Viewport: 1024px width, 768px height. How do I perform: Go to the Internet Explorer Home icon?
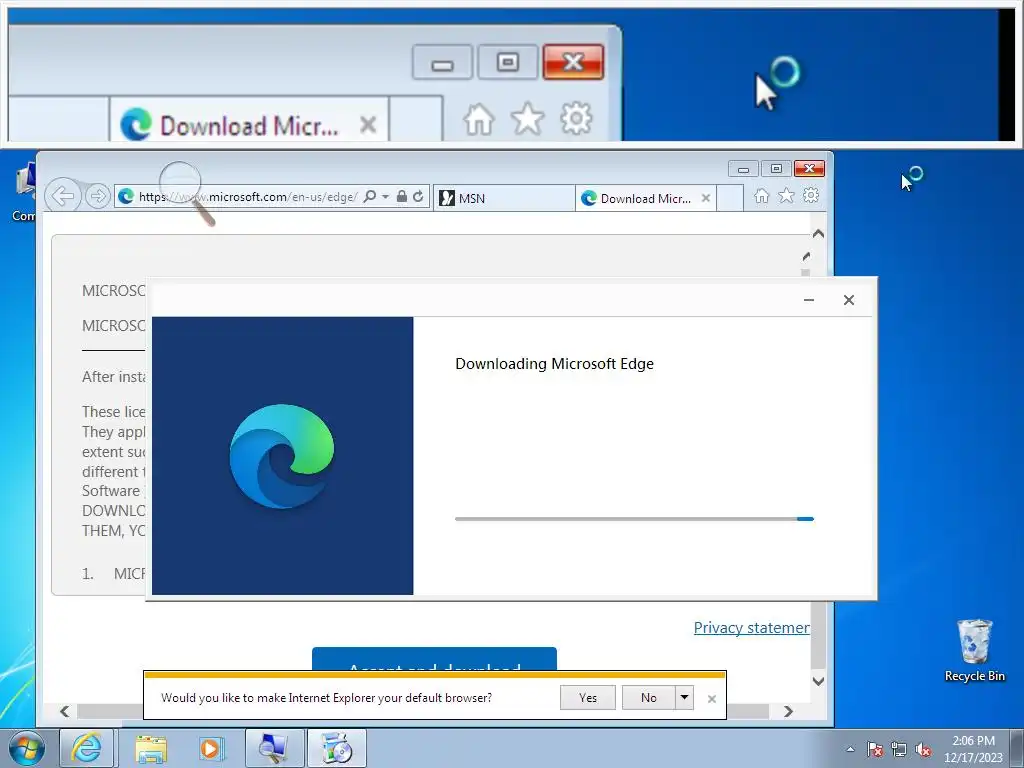click(761, 196)
